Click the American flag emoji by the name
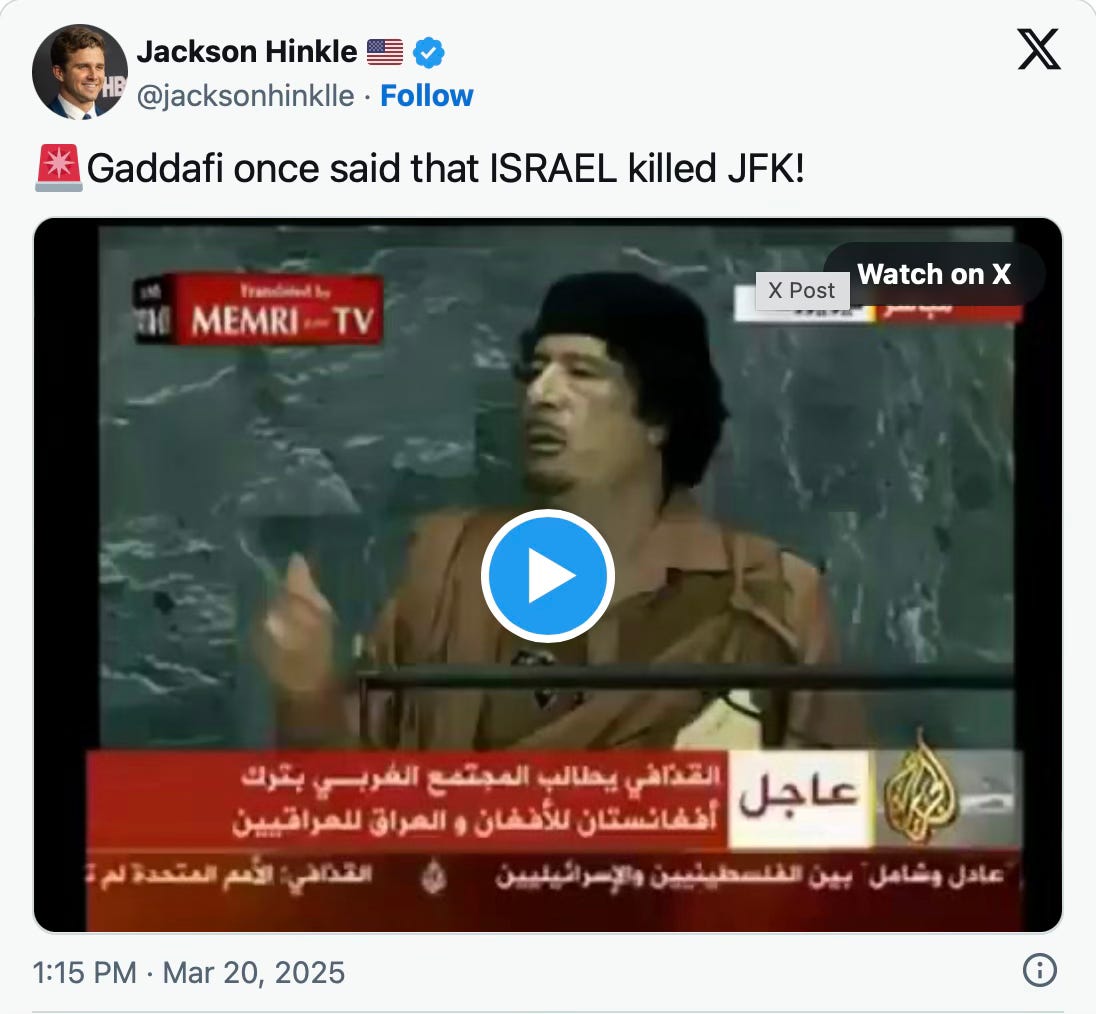 (385, 52)
